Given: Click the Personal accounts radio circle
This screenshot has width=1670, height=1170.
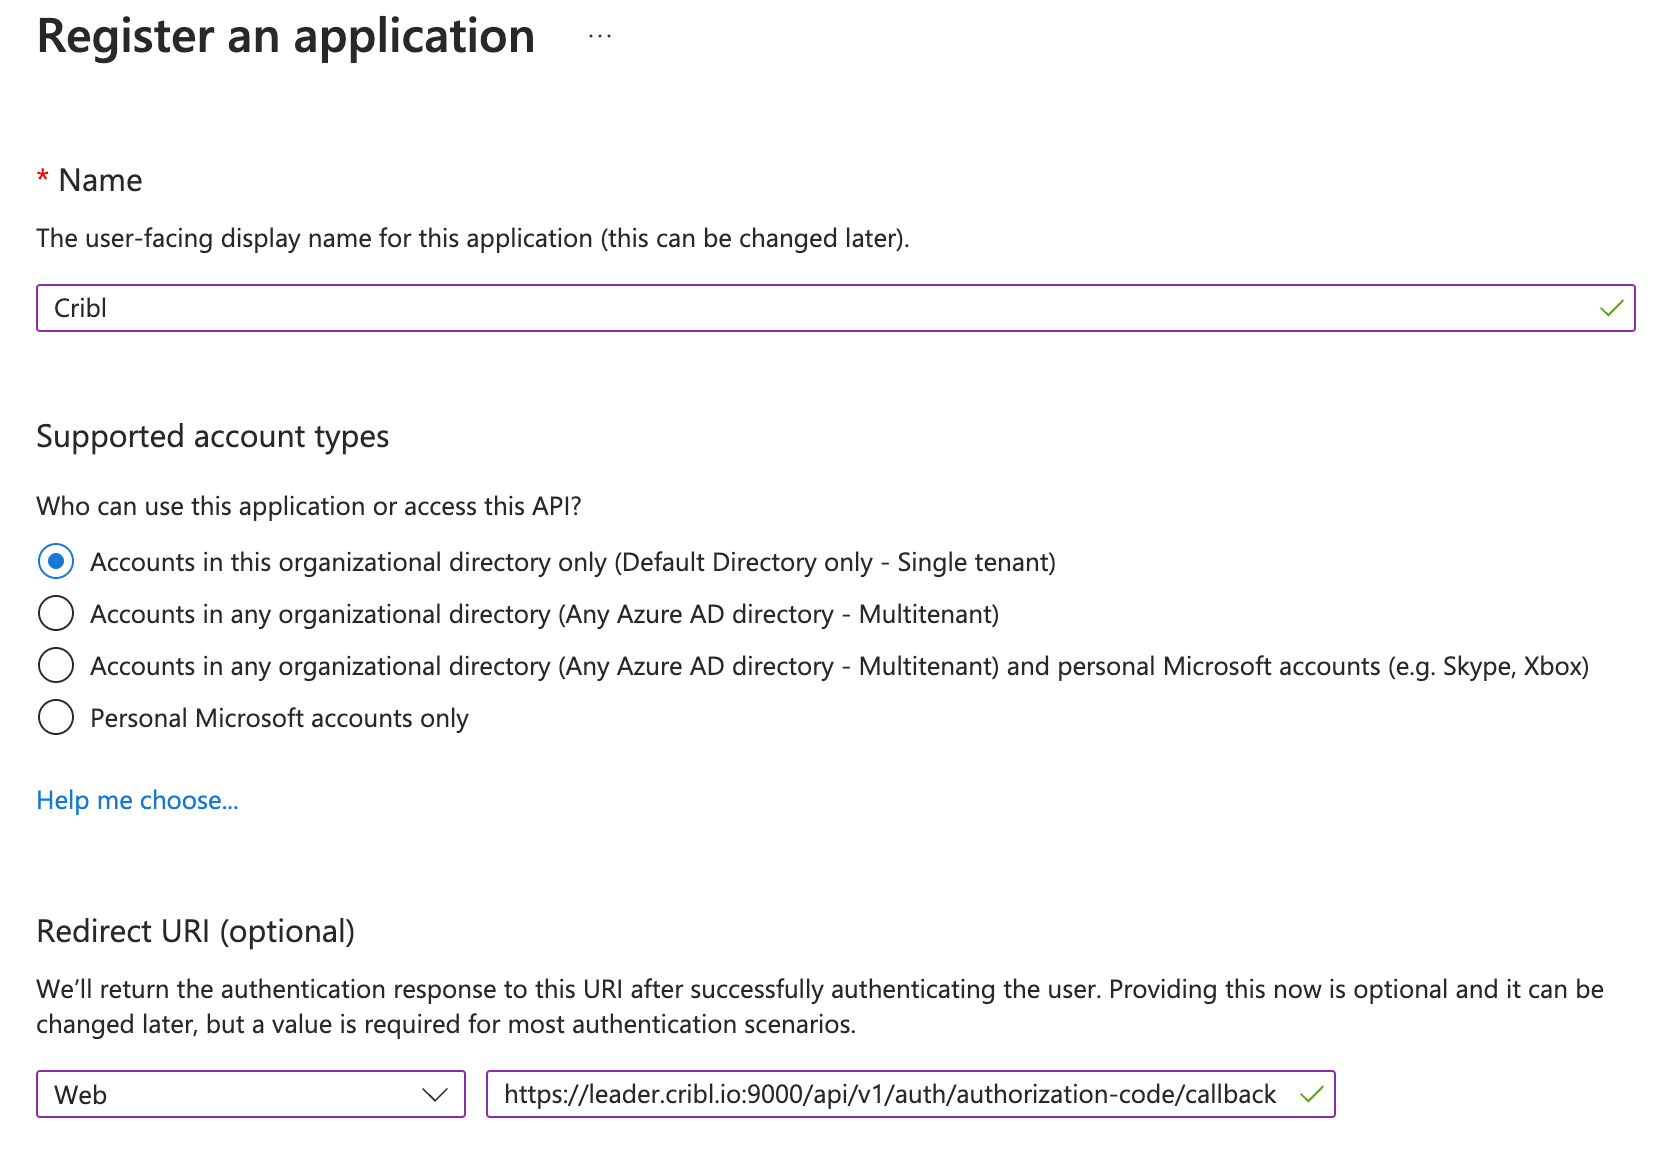Looking at the screenshot, I should point(56,717).
